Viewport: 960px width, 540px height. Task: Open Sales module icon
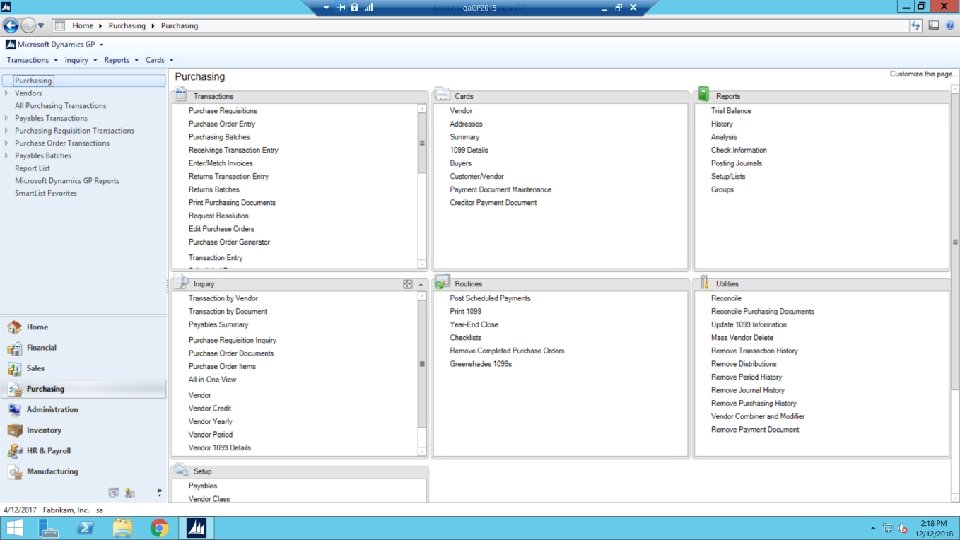[15, 369]
